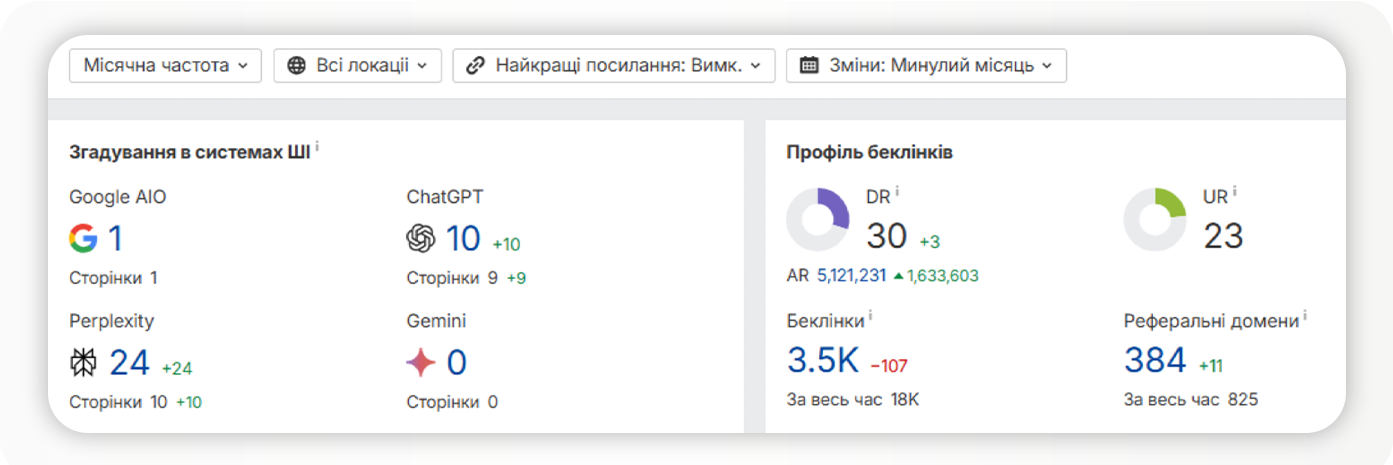Image resolution: width=1393 pixels, height=465 pixels.
Task: Click the Google AIO logo icon
Action: [83, 238]
